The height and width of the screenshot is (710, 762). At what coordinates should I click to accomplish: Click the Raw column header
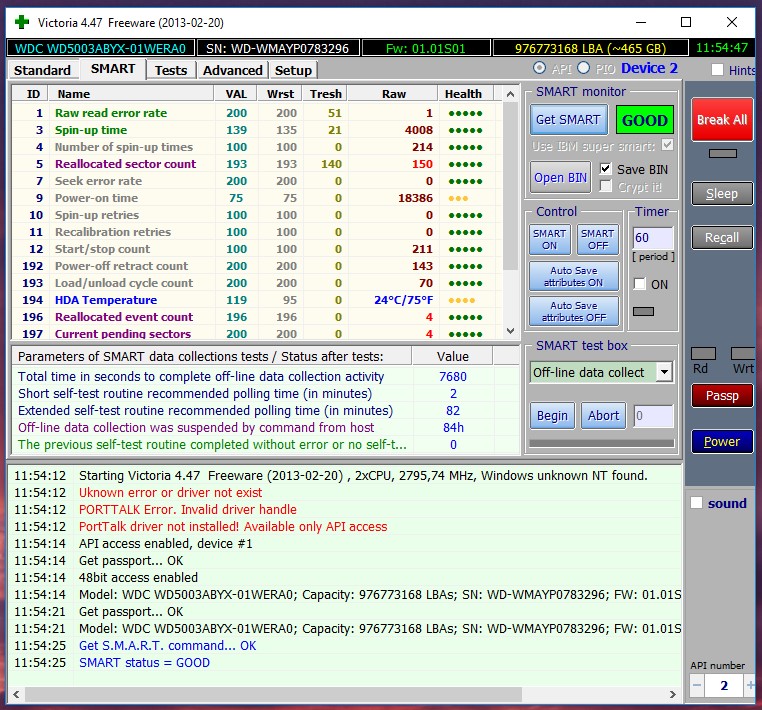coord(393,94)
